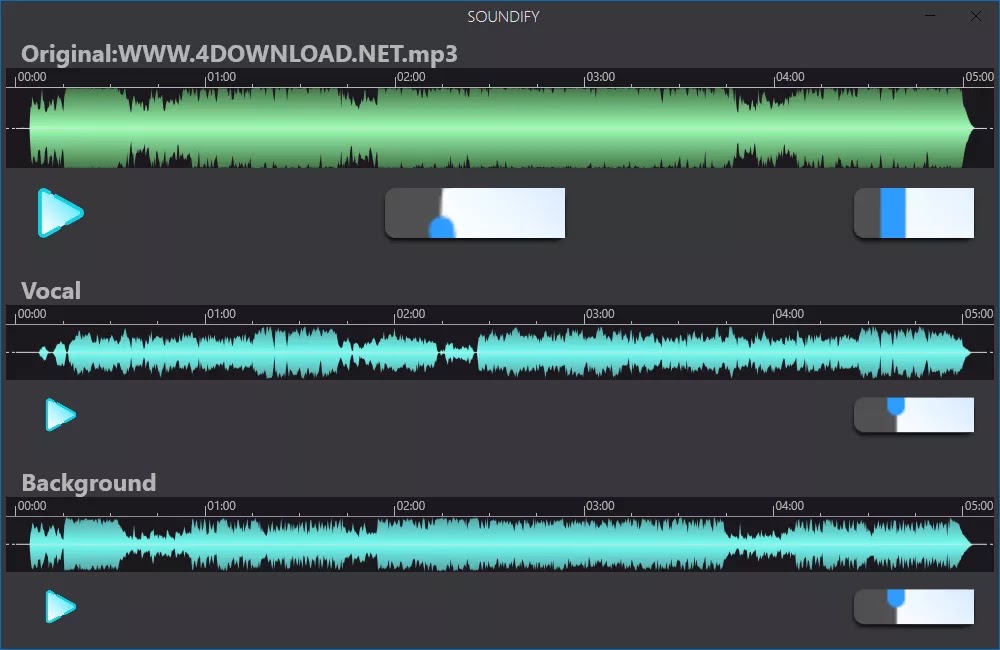Viewport: 1000px width, 650px height.
Task: Adjust the Vocal track volume slider
Action: click(x=914, y=415)
